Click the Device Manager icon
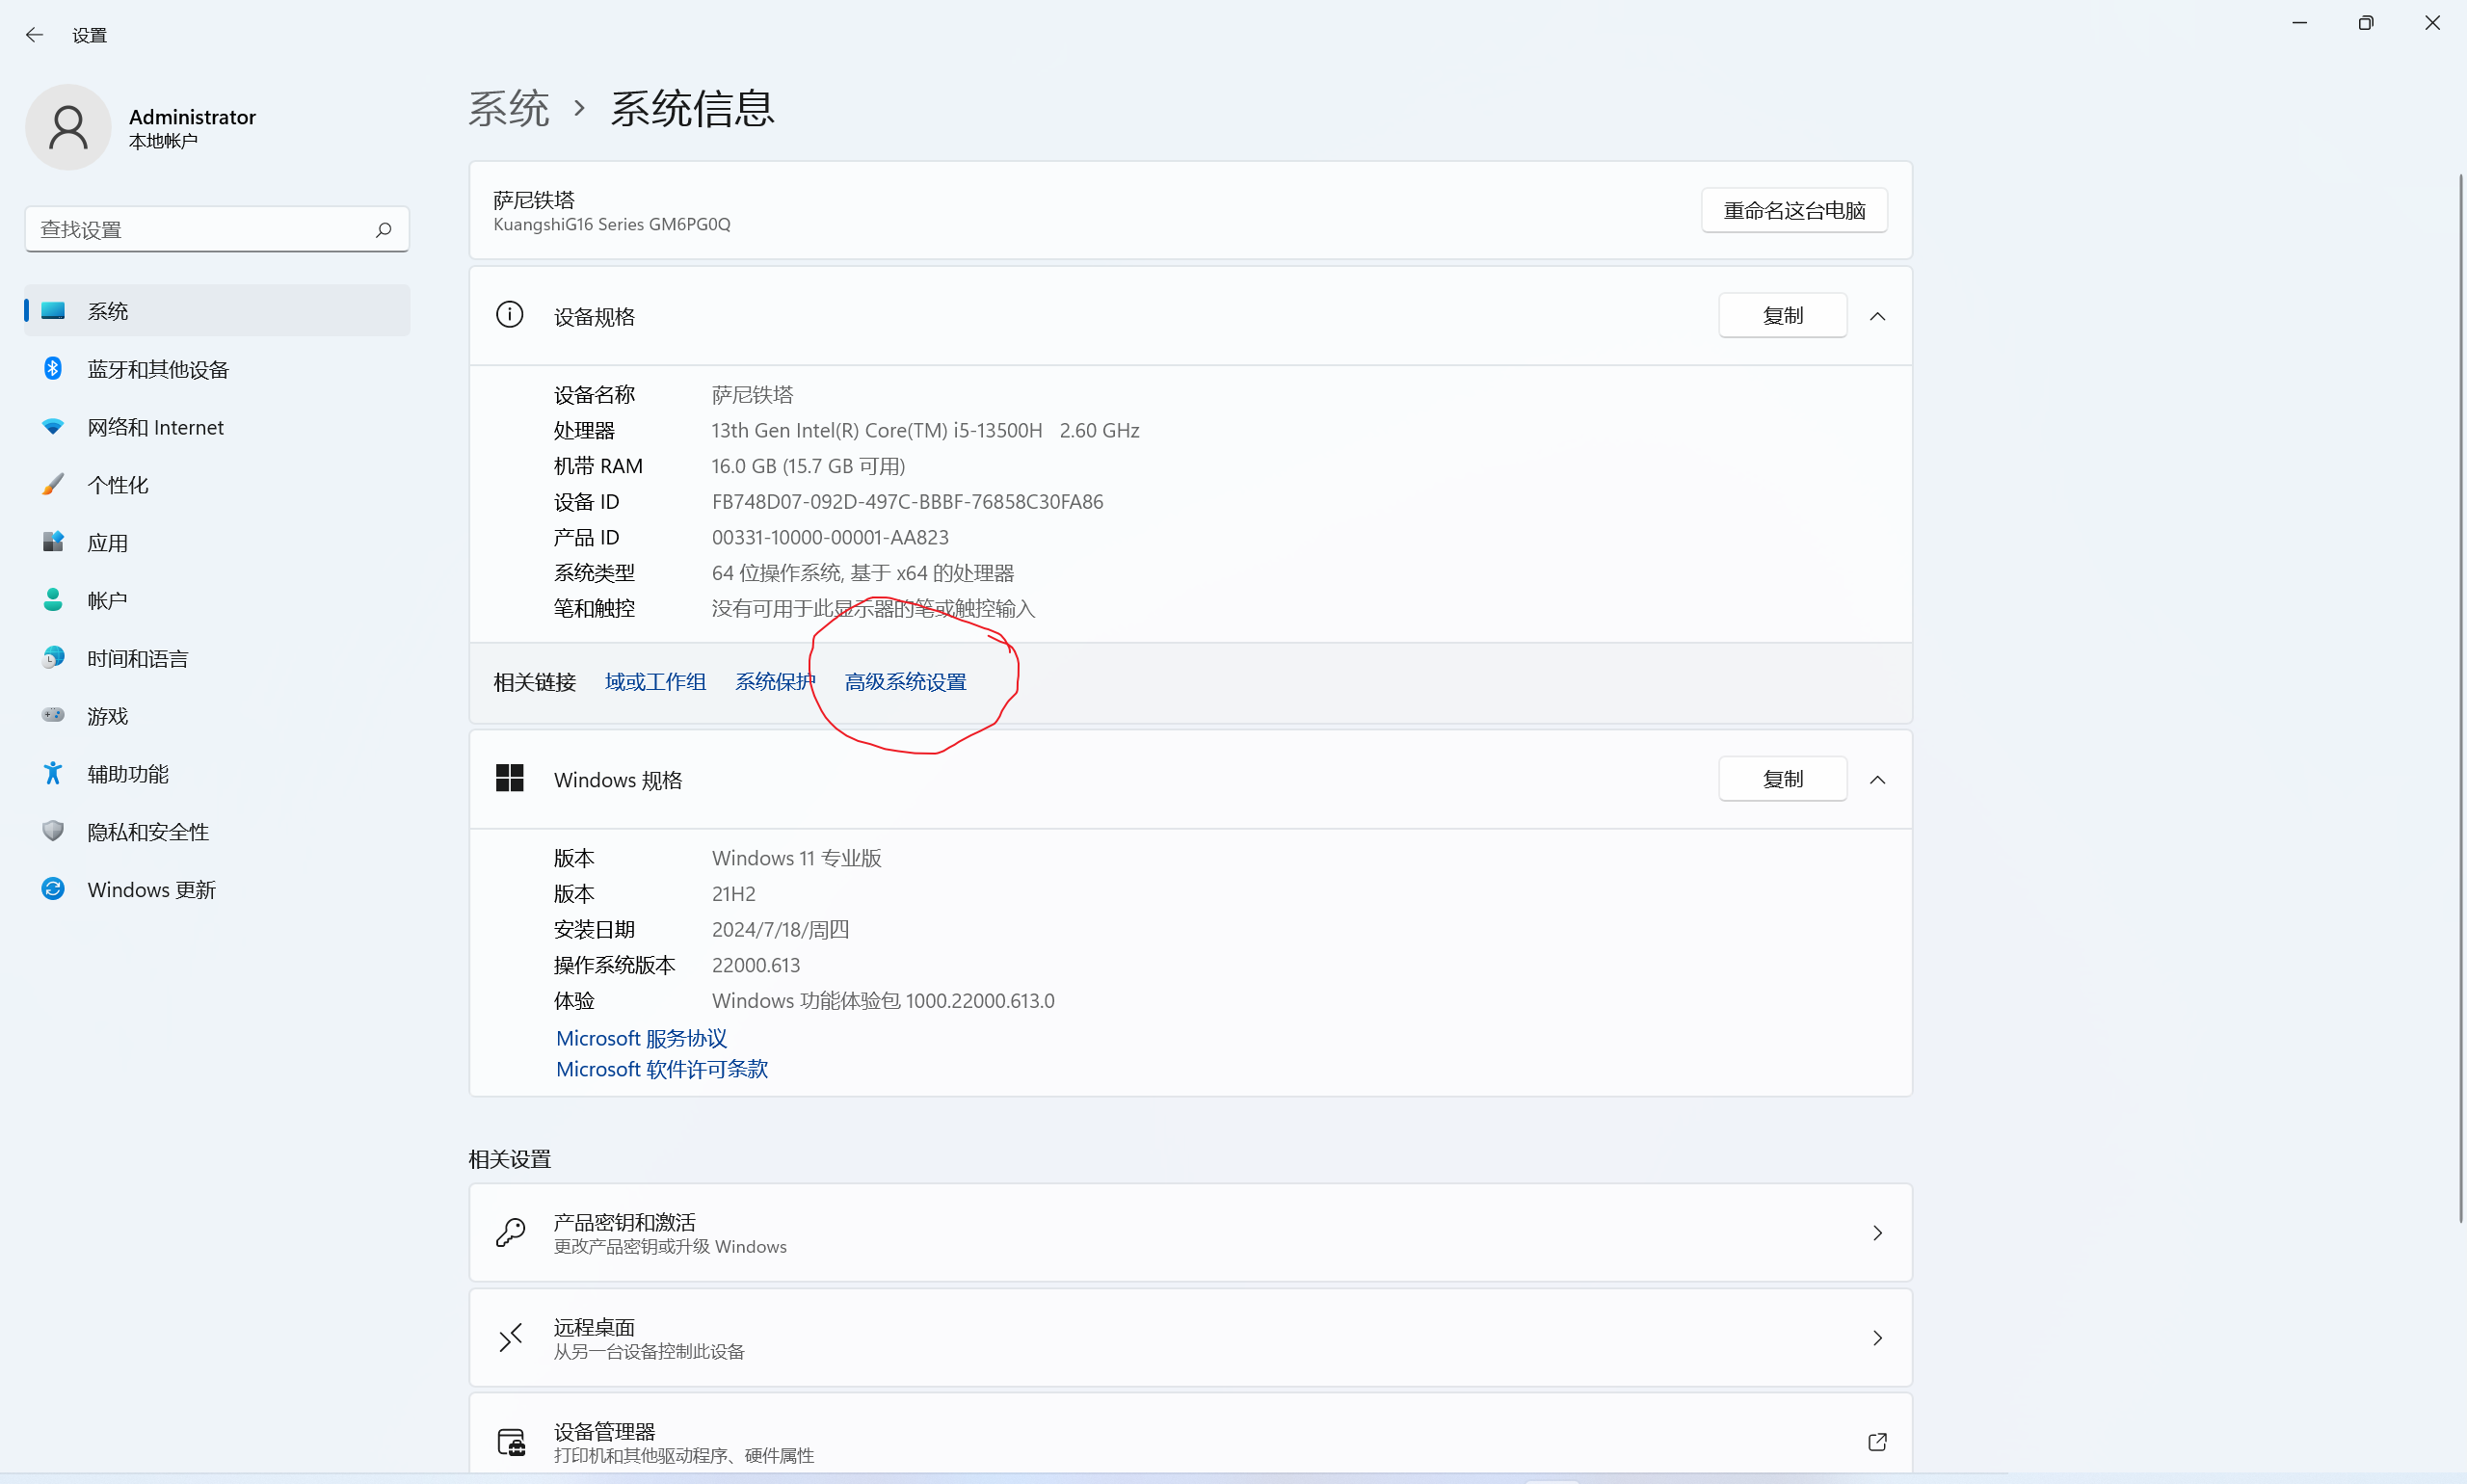 pos(511,1442)
